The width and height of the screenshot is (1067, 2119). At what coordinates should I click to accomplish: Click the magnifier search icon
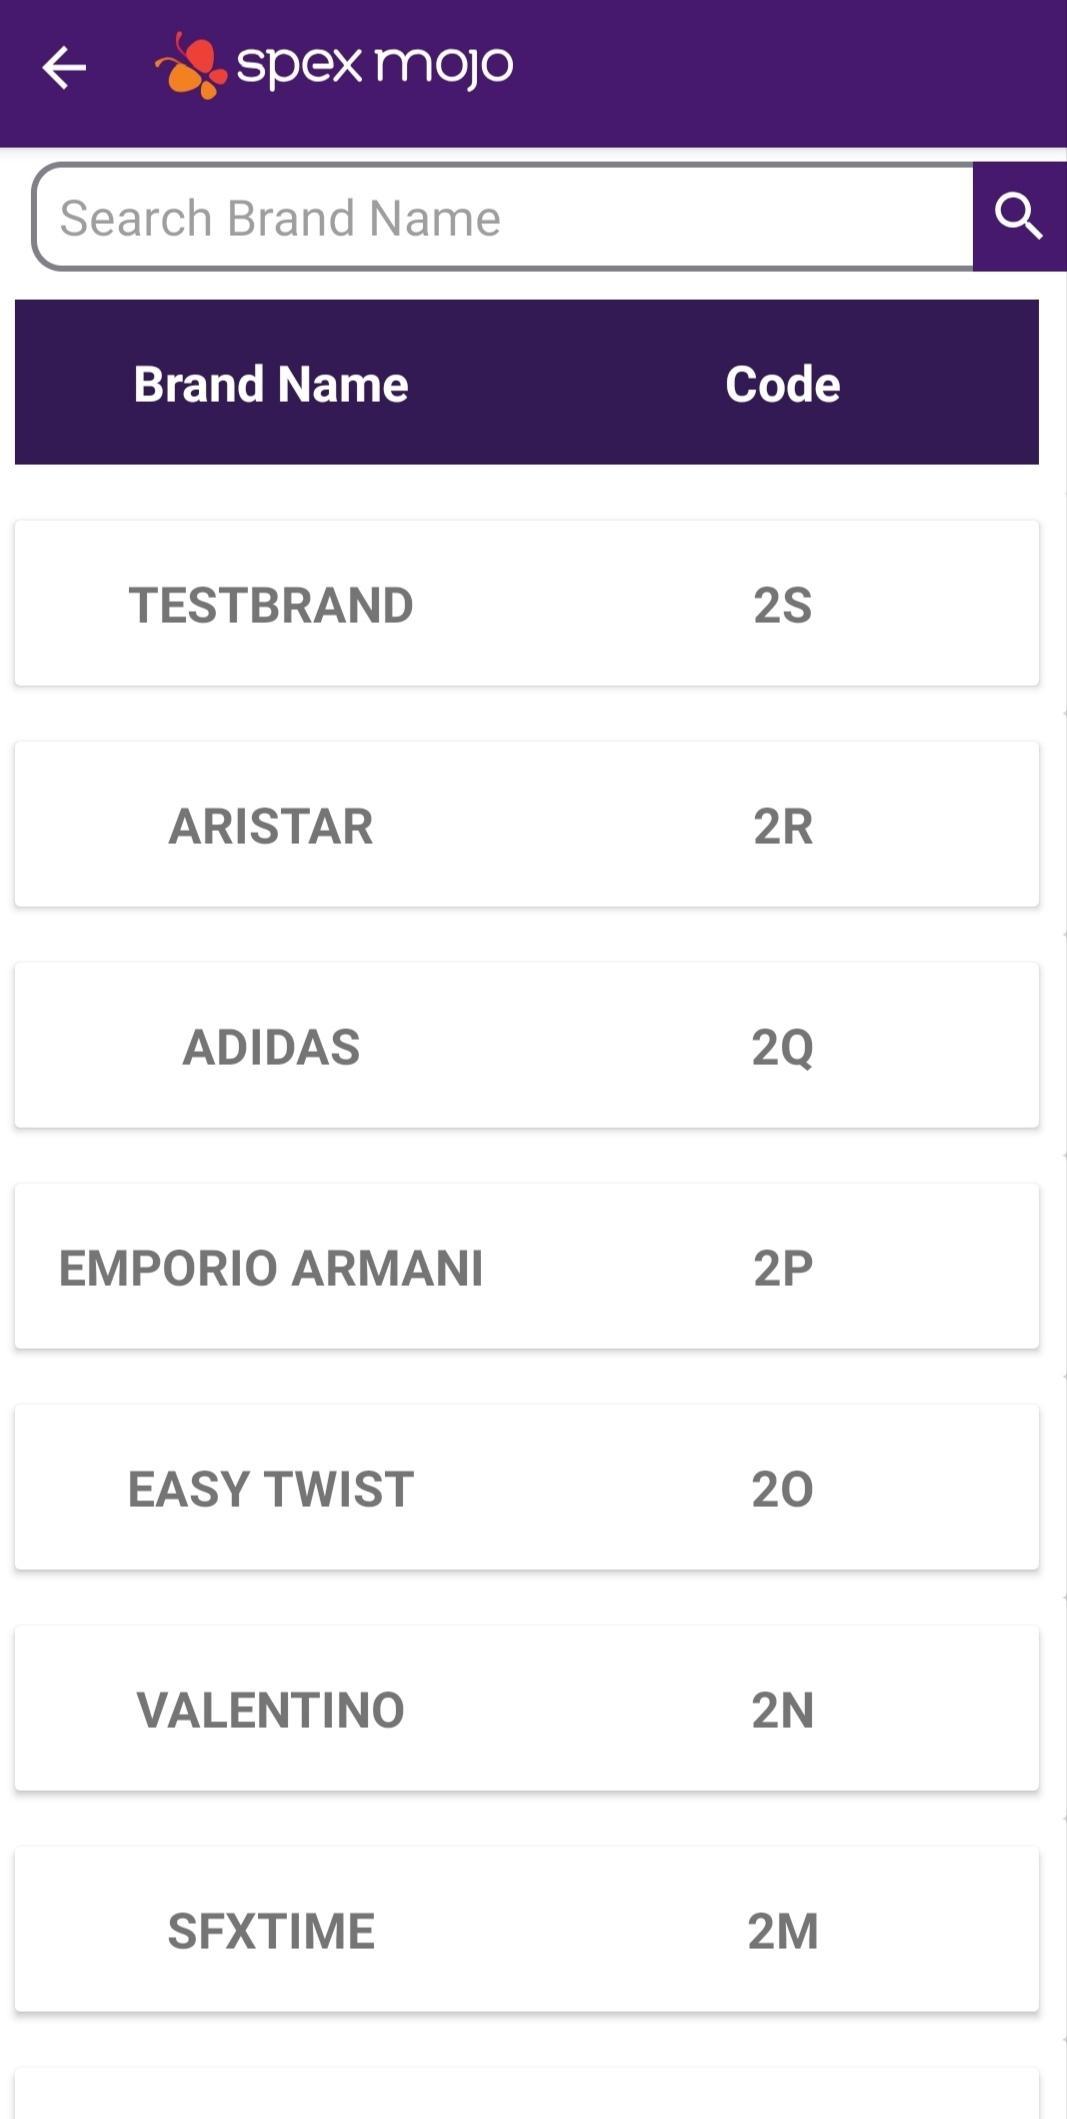click(x=1019, y=216)
